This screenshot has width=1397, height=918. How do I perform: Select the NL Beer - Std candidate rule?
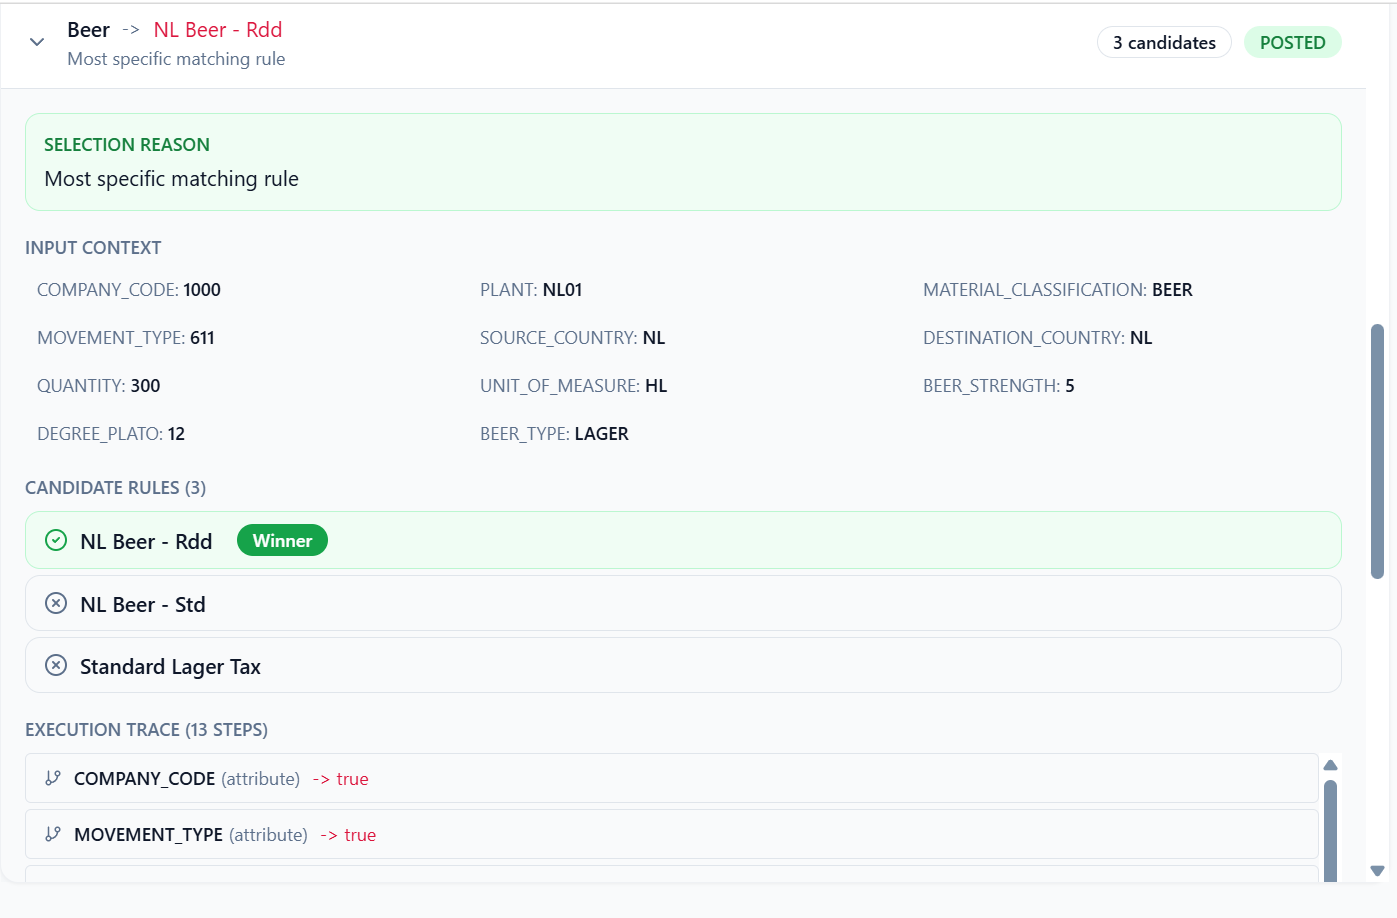682,604
